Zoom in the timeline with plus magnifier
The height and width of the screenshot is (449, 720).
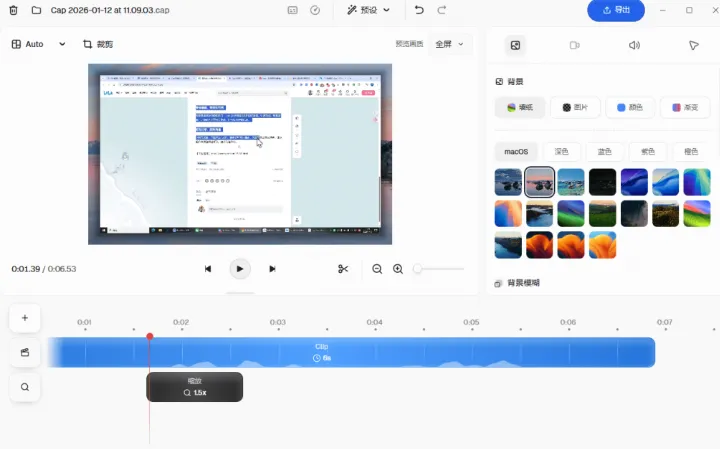398,269
